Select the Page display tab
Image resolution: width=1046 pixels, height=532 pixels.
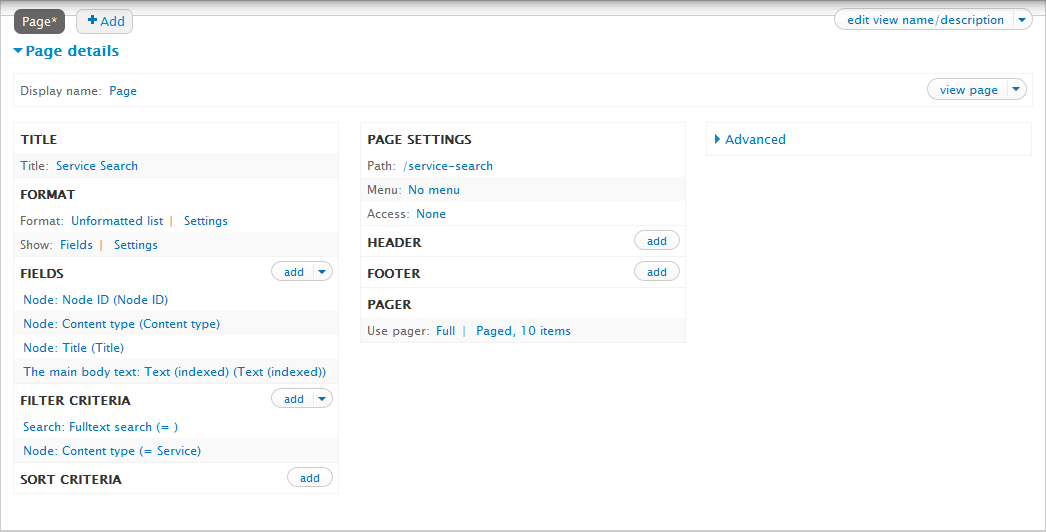click(39, 21)
